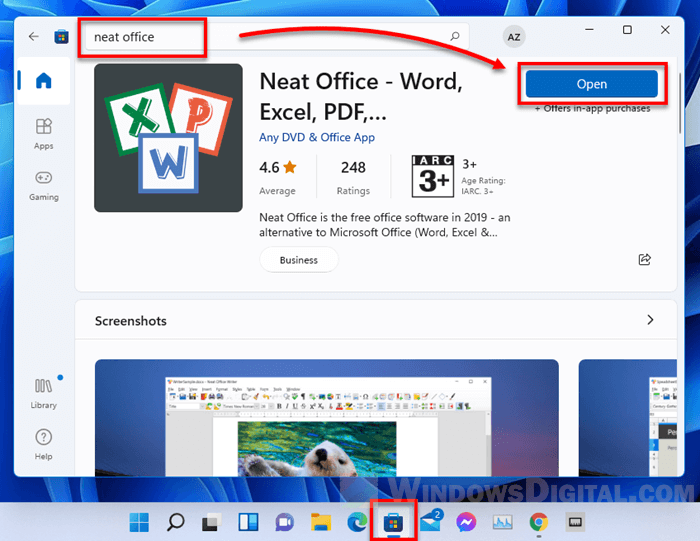The width and height of the screenshot is (700, 541).
Task: Open the Apps section in sidebar
Action: (x=44, y=133)
